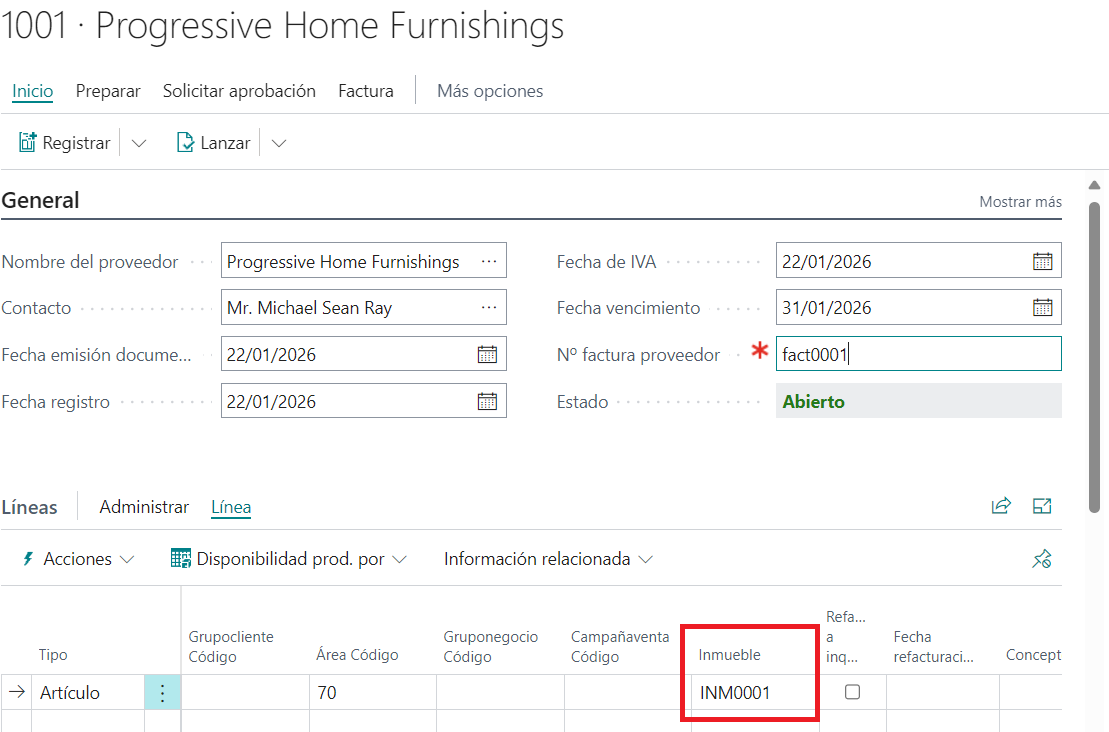Expand the Registrar dropdown arrow
This screenshot has width=1109, height=732.
(x=139, y=144)
